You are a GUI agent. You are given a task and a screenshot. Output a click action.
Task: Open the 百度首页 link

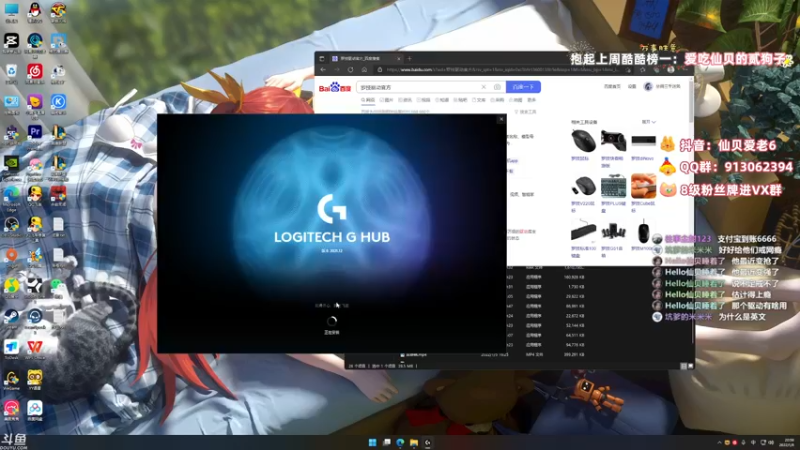[612, 86]
